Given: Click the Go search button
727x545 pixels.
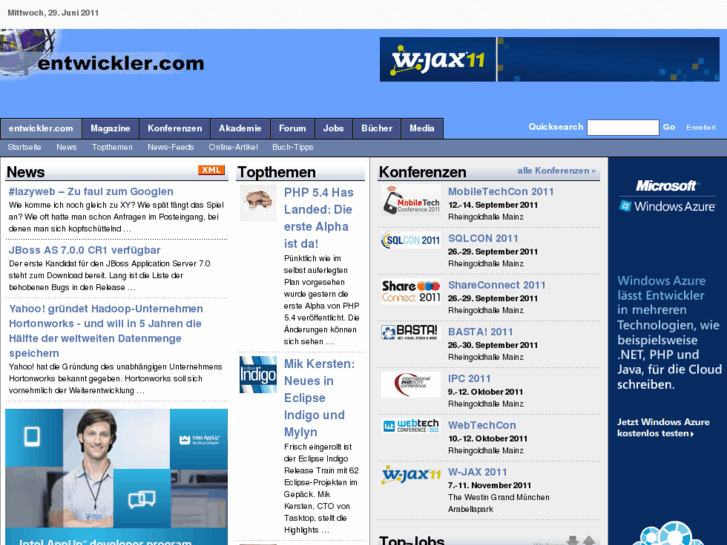Looking at the screenshot, I should click(669, 127).
